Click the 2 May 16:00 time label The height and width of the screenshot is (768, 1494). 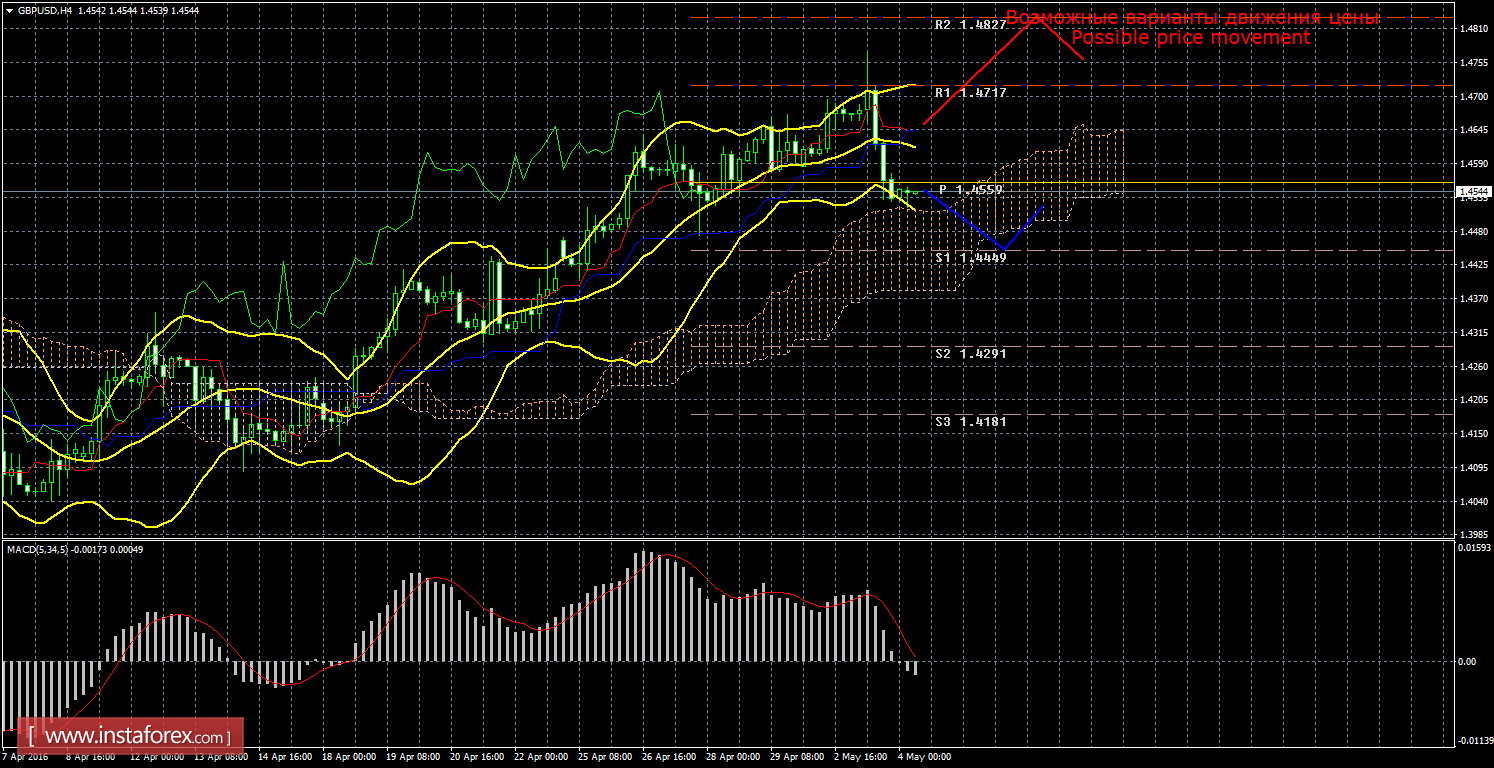click(861, 757)
